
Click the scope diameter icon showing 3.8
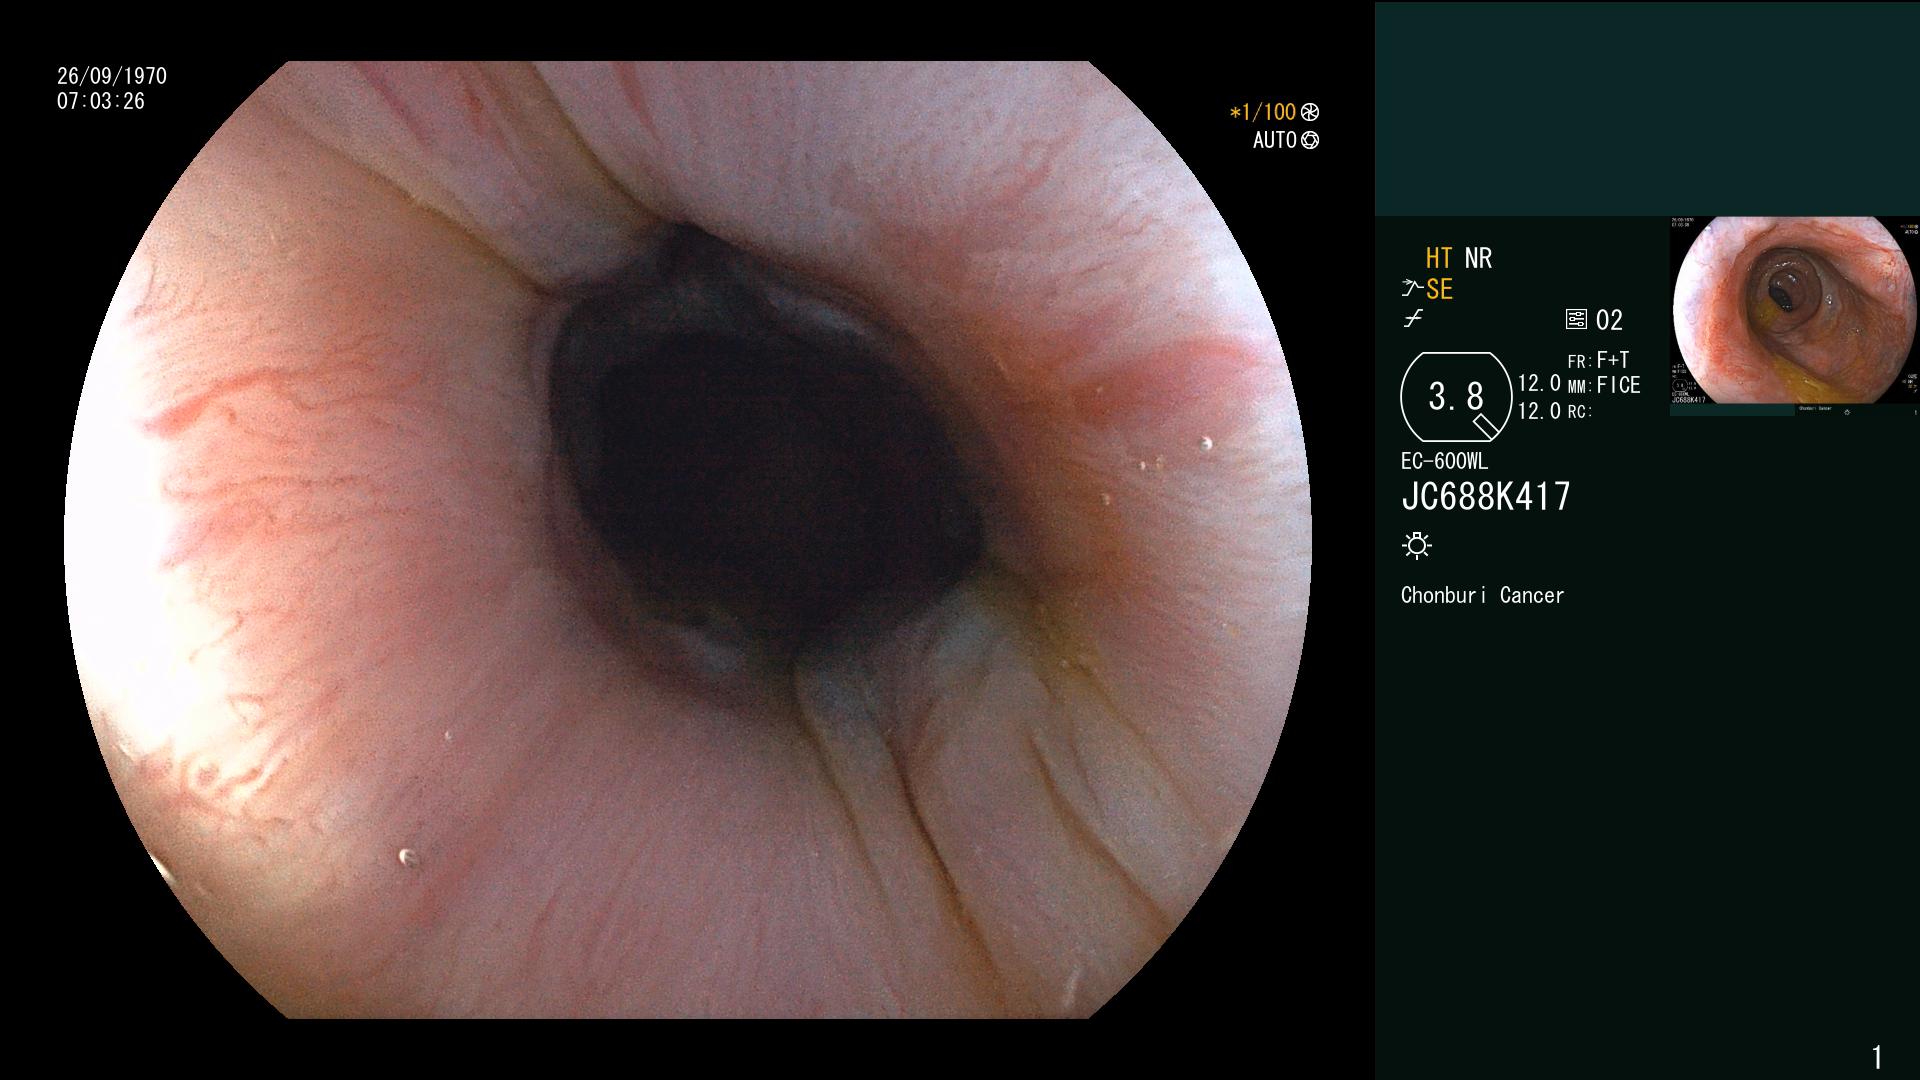click(1456, 397)
